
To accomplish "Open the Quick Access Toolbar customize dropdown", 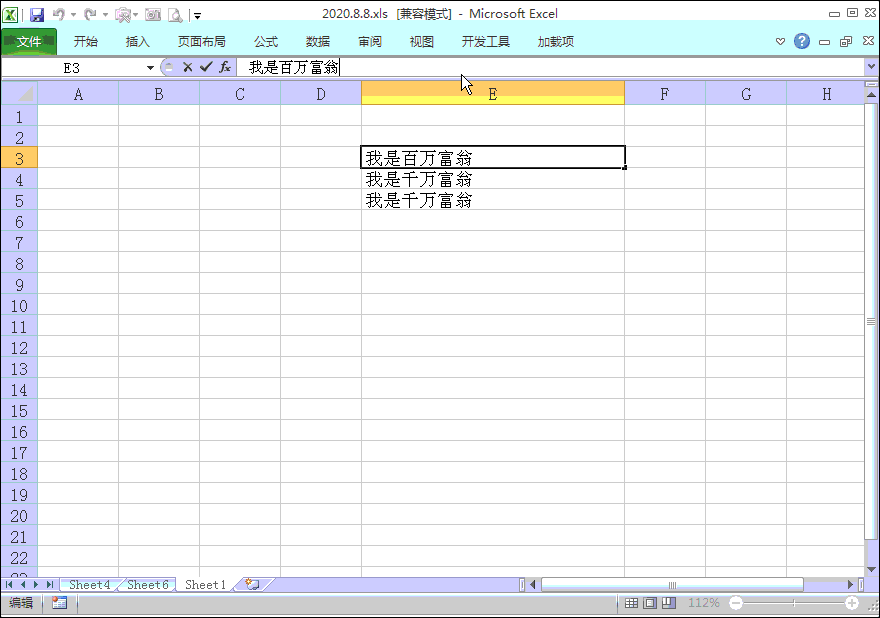I will (196, 16).
